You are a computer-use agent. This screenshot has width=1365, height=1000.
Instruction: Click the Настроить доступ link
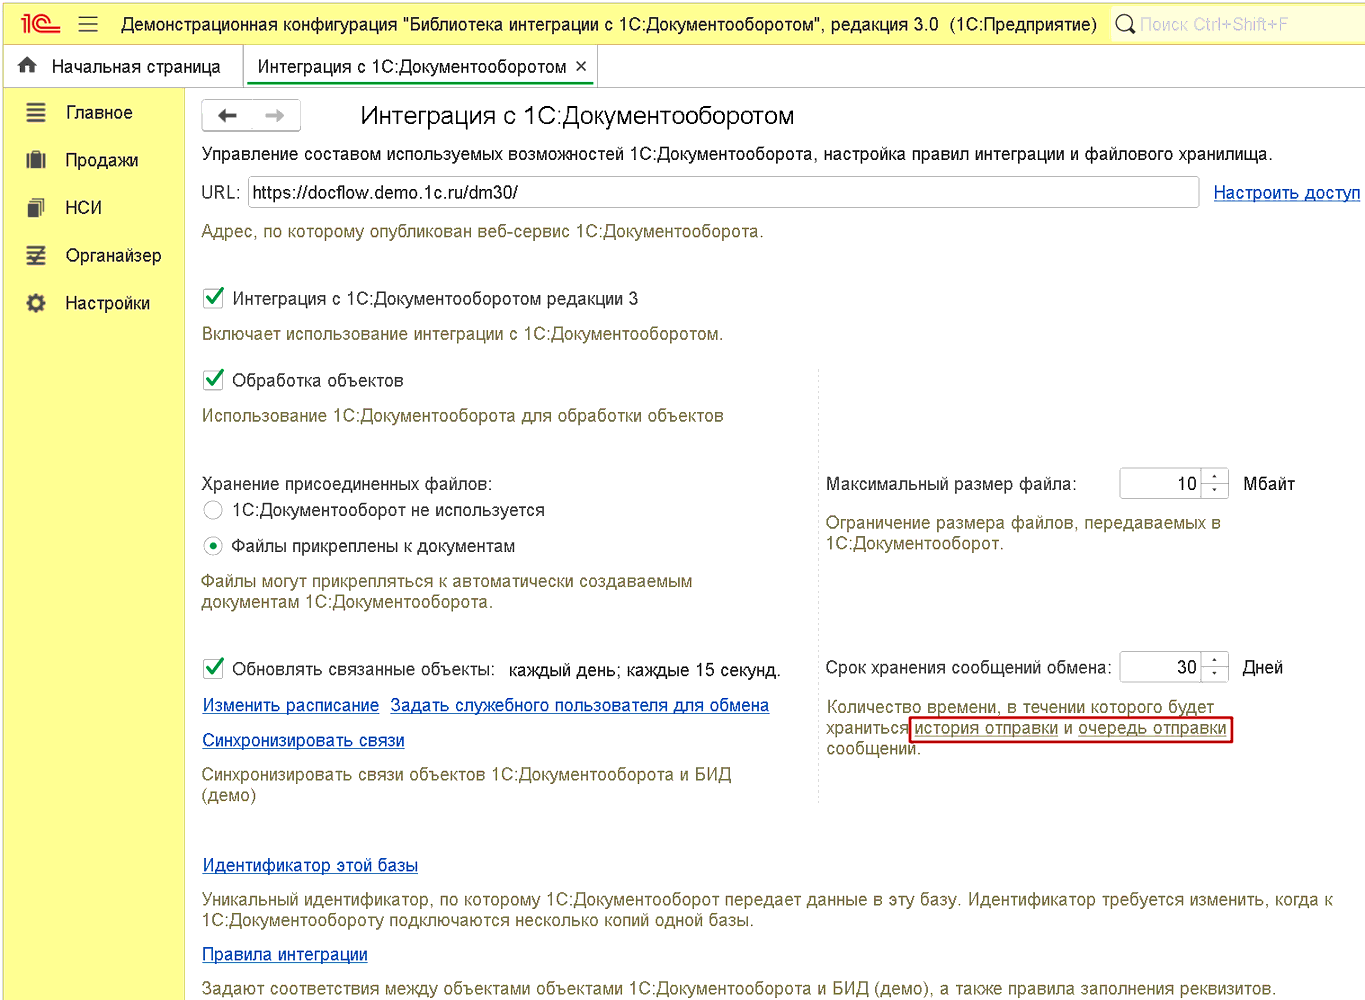coord(1287,193)
